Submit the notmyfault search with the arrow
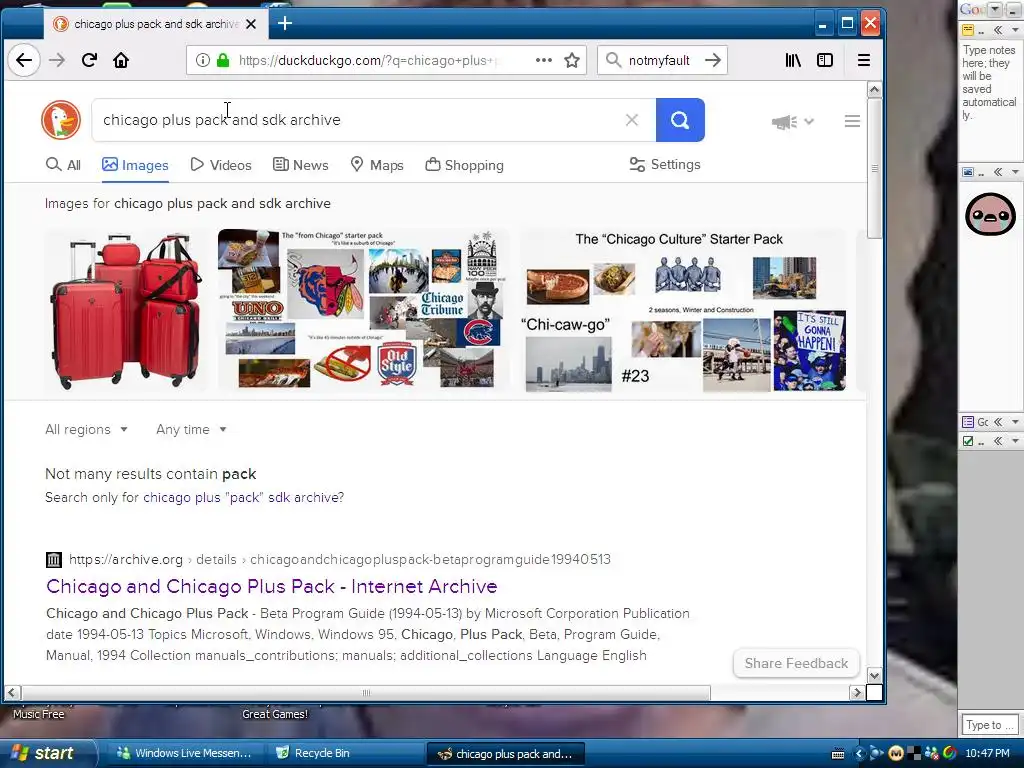Screen dimensions: 1024x768 click(713, 60)
